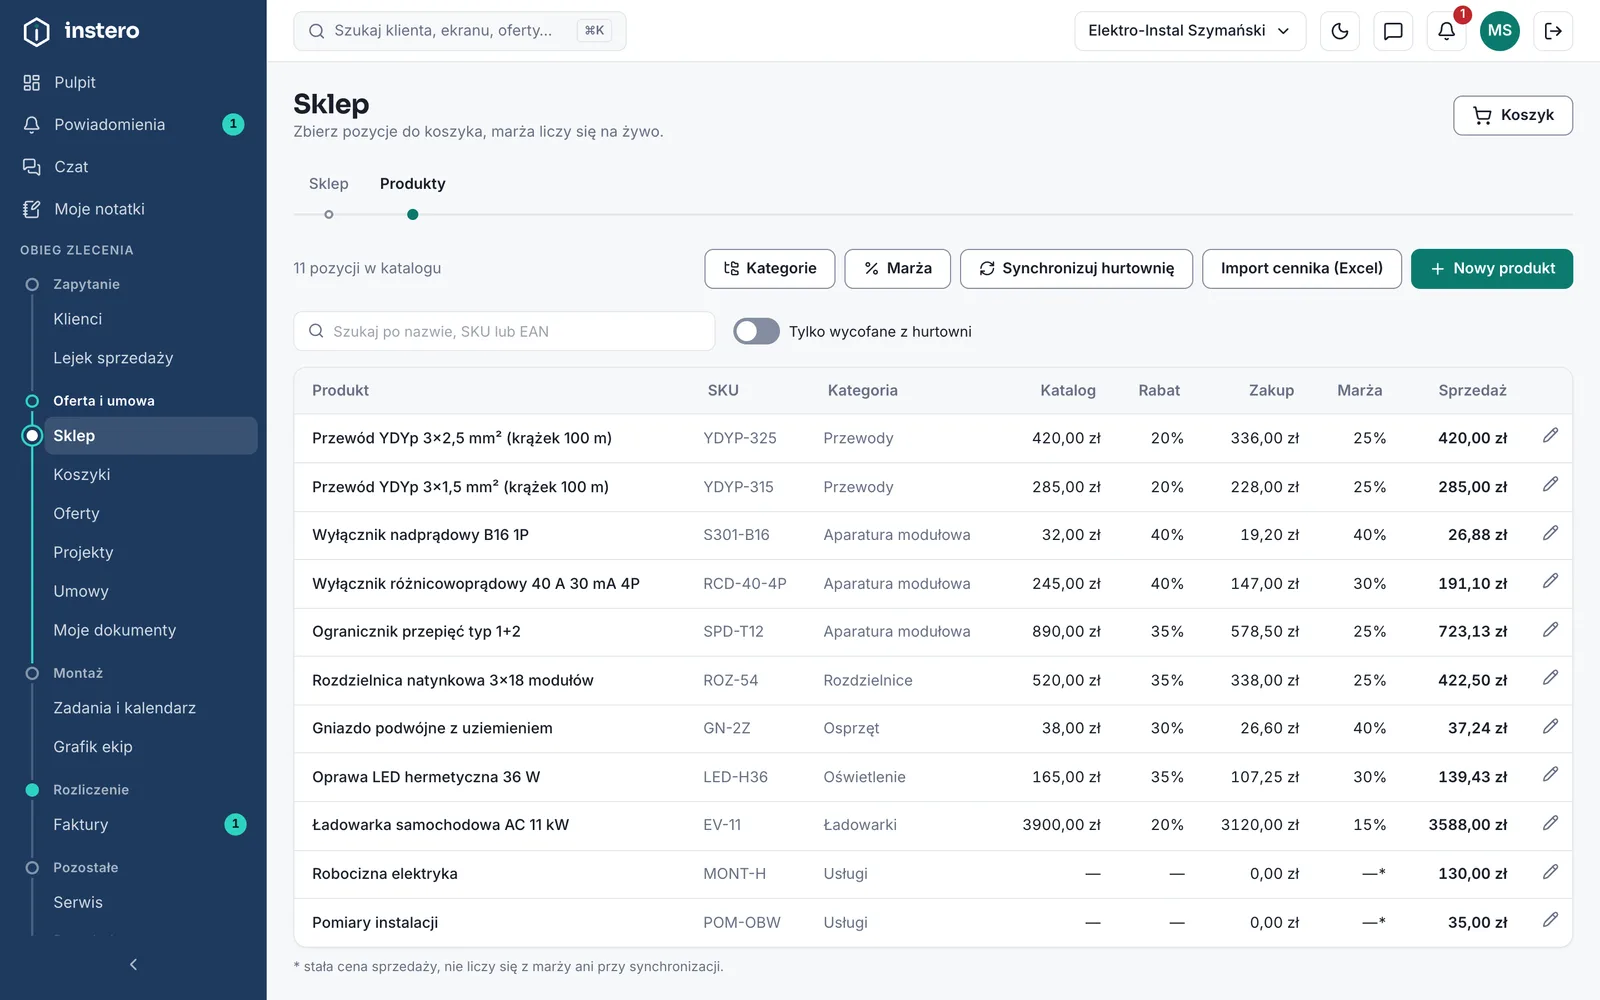1600x1000 pixels.
Task: Click Synchronizuj hurtownię button
Action: 1076,269
